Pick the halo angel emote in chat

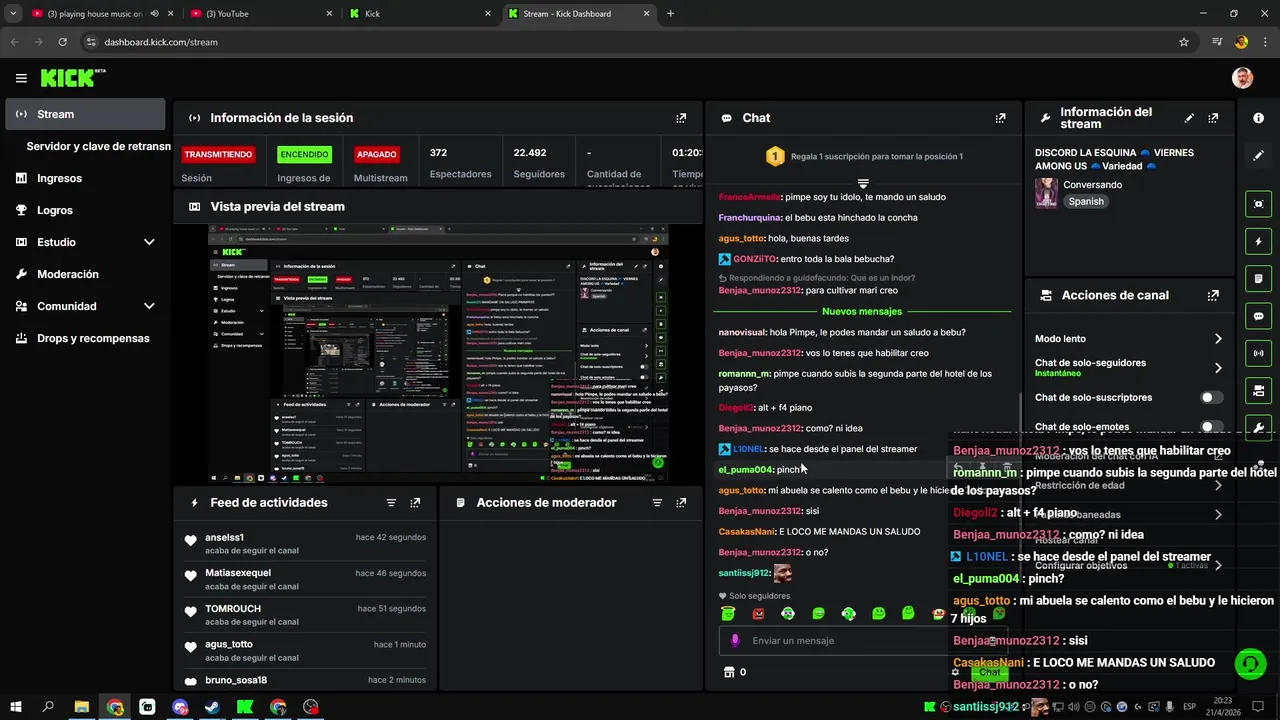(x=728, y=613)
